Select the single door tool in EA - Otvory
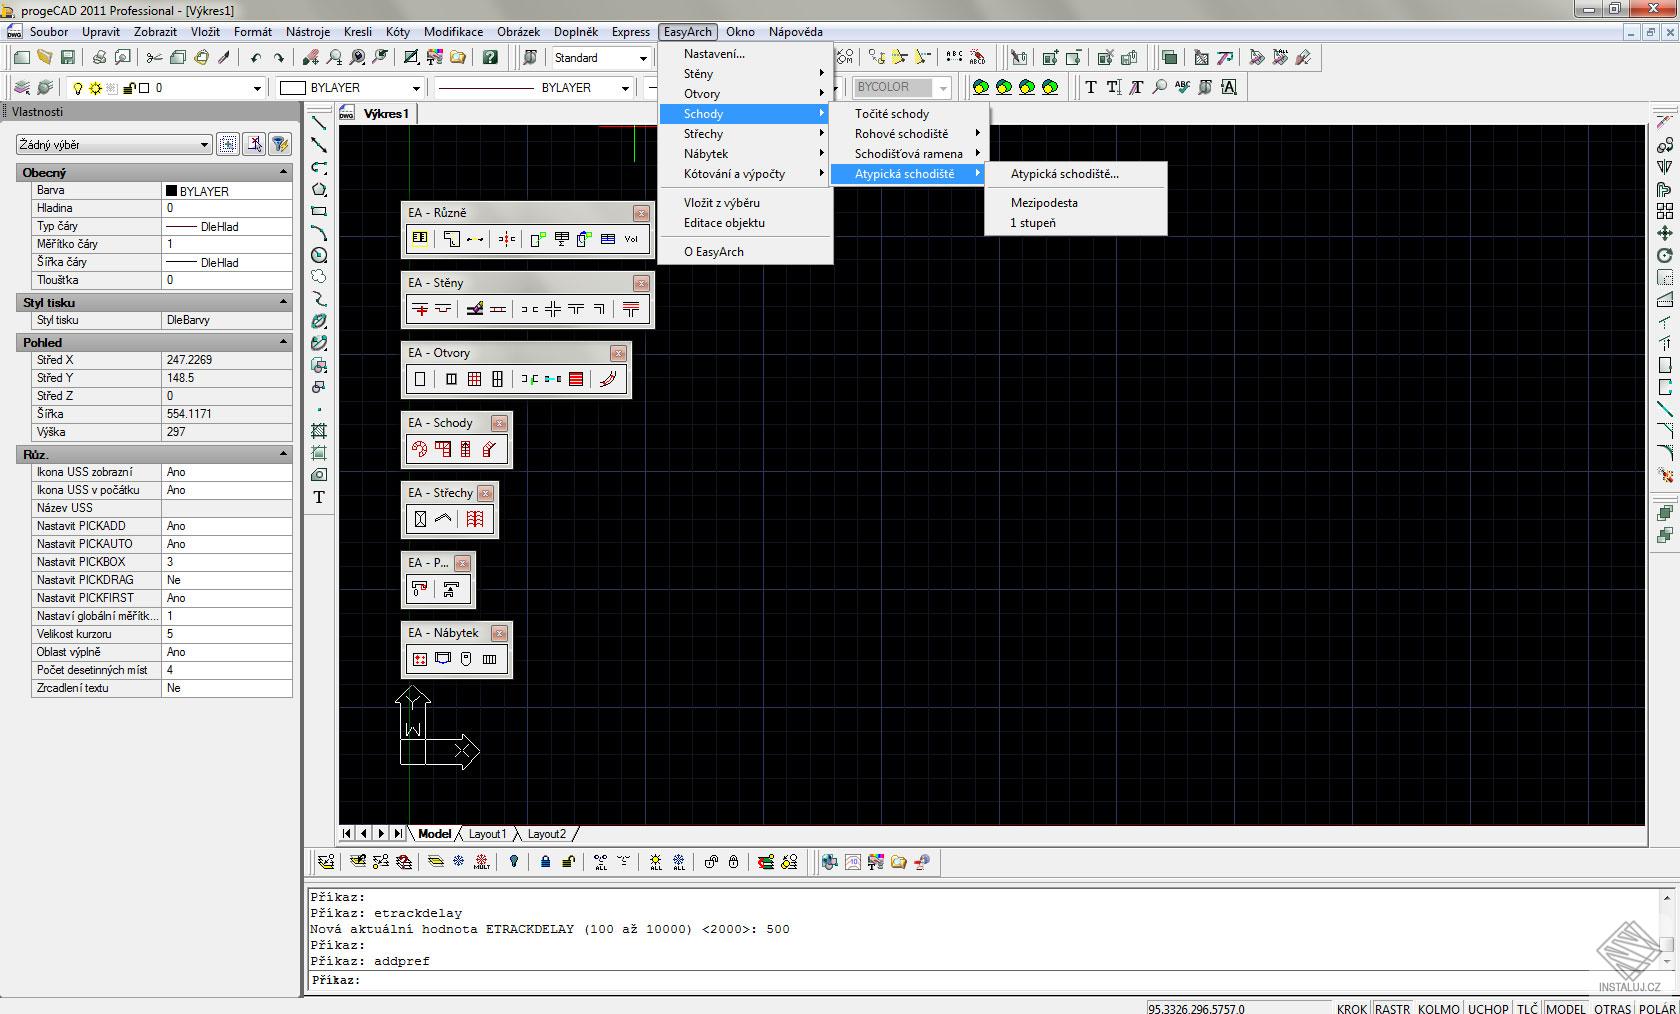This screenshot has height=1014, width=1680. (420, 379)
